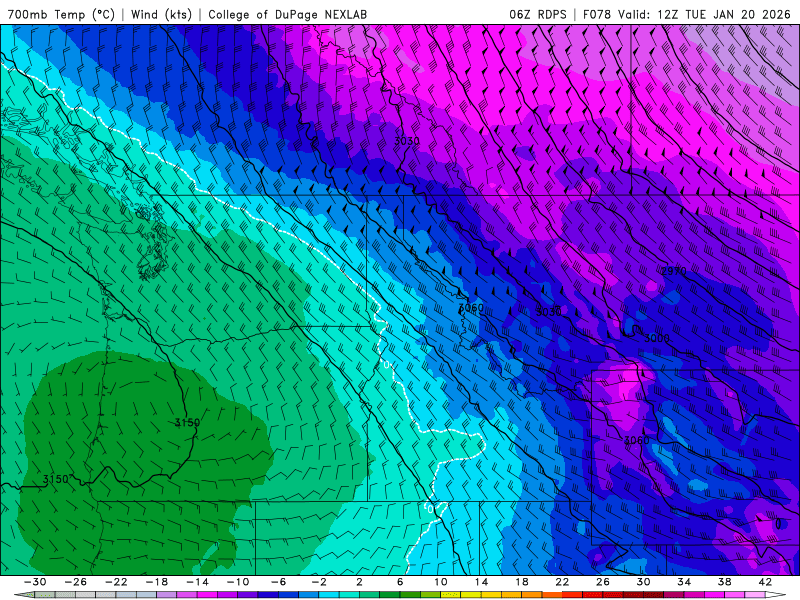Click the "06Z RDPS" model run text
The image size is (800, 600).
538,14
